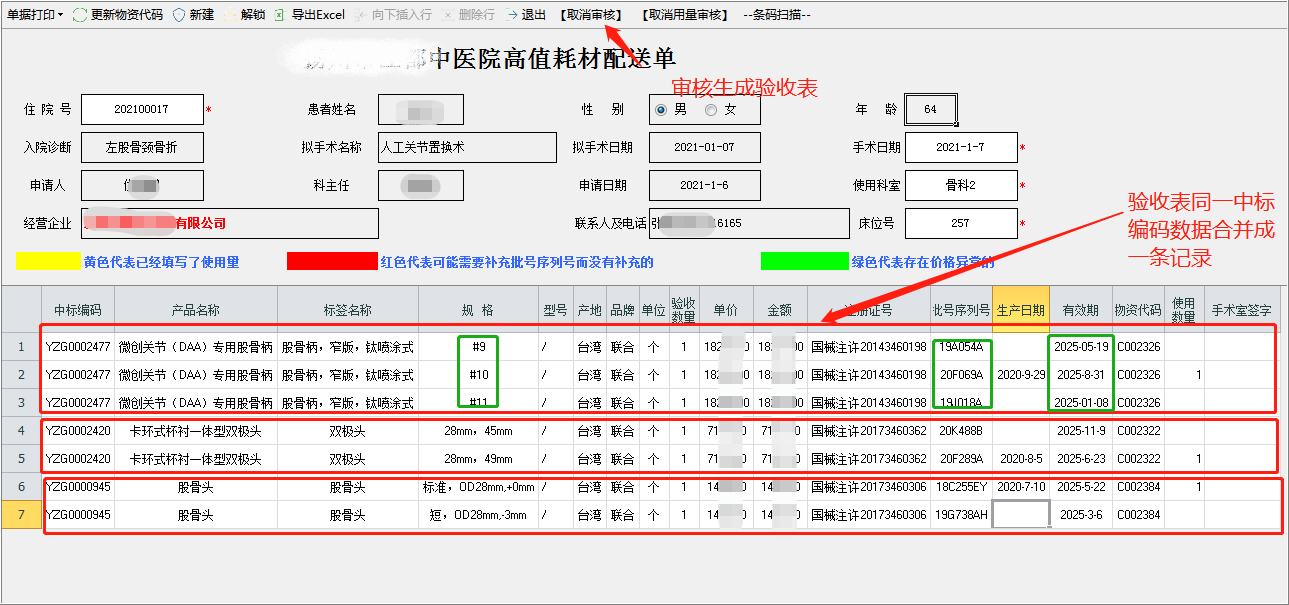This screenshot has height=605, width=1289.
Task: Click registration number 国械注许20173460362 in row 4
Action: (x=868, y=431)
